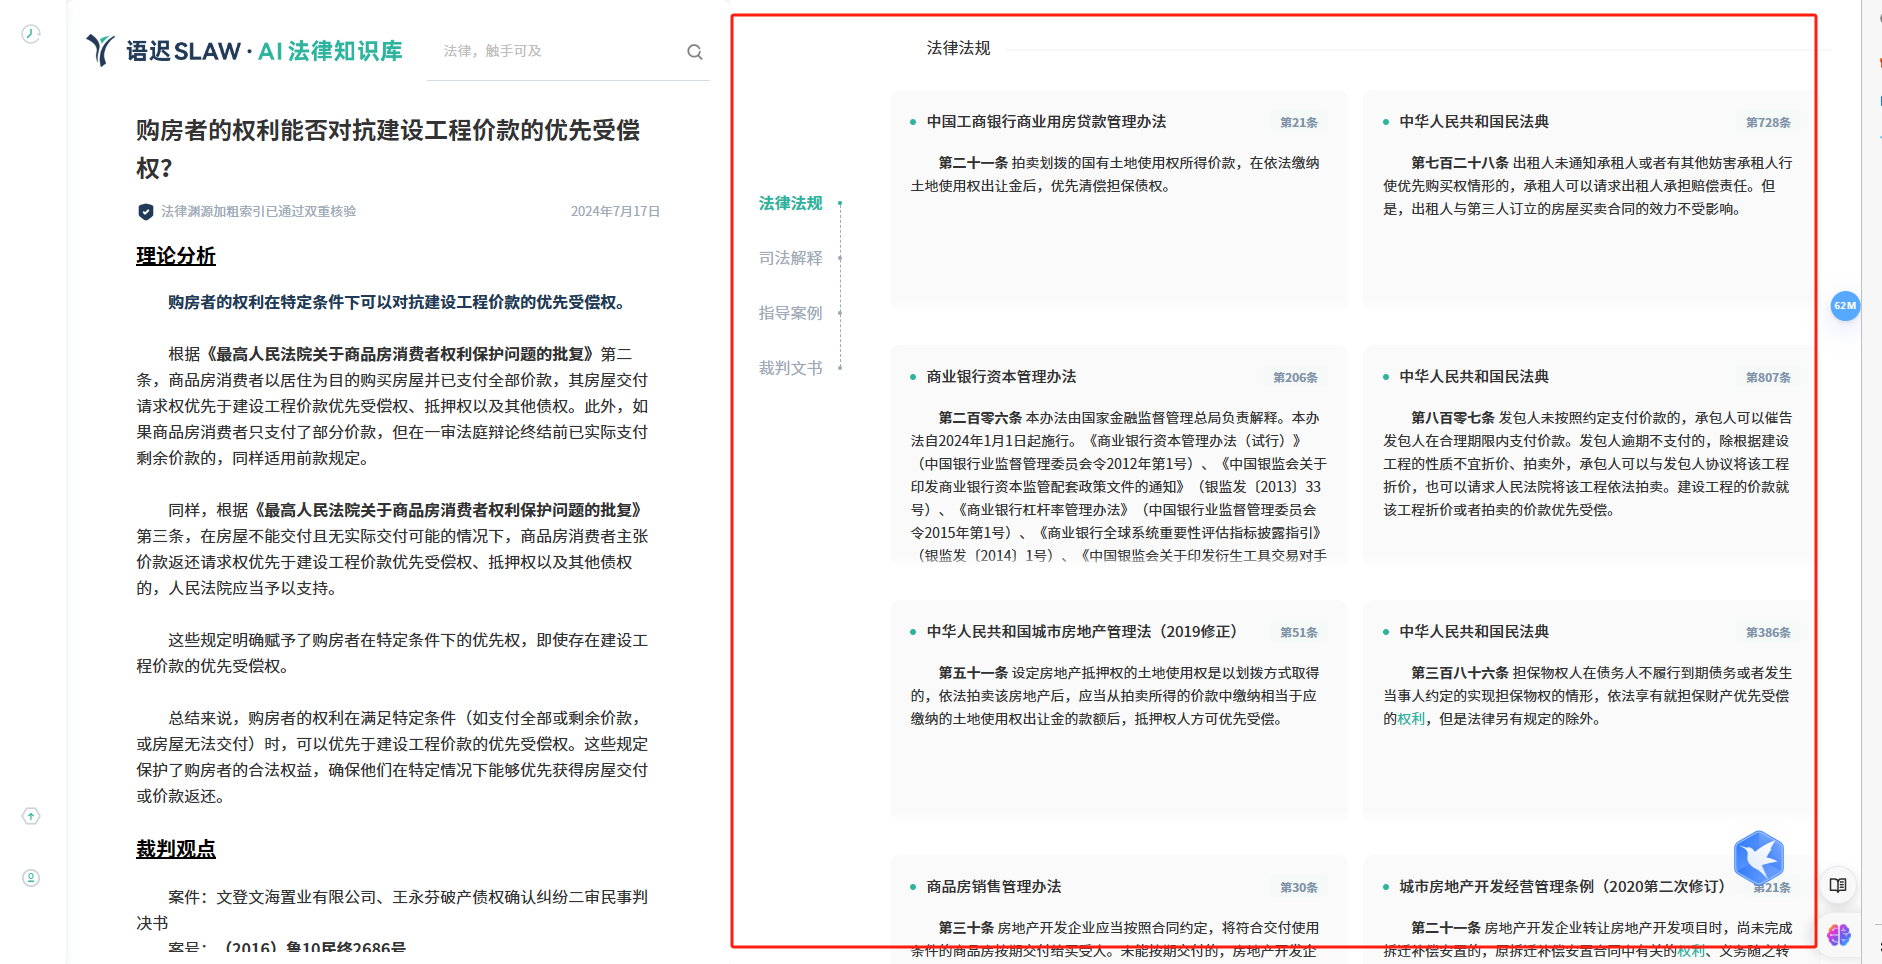
Task: Click the 理论分析 section heading
Action: click(176, 256)
